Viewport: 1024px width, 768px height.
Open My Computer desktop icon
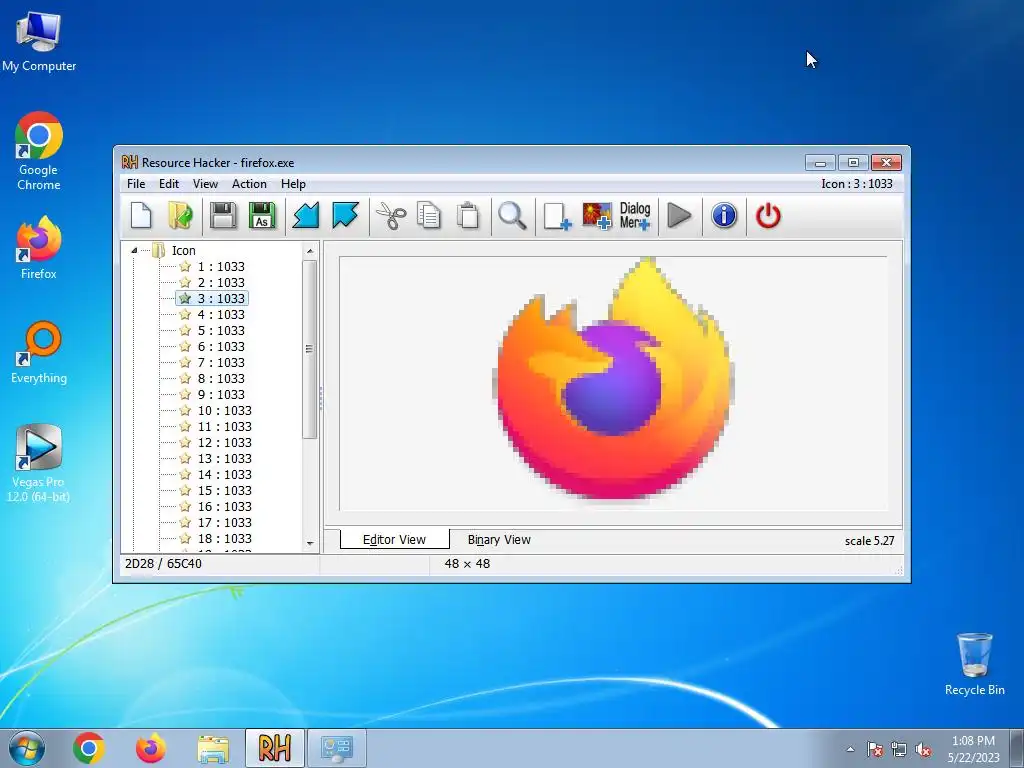click(39, 41)
